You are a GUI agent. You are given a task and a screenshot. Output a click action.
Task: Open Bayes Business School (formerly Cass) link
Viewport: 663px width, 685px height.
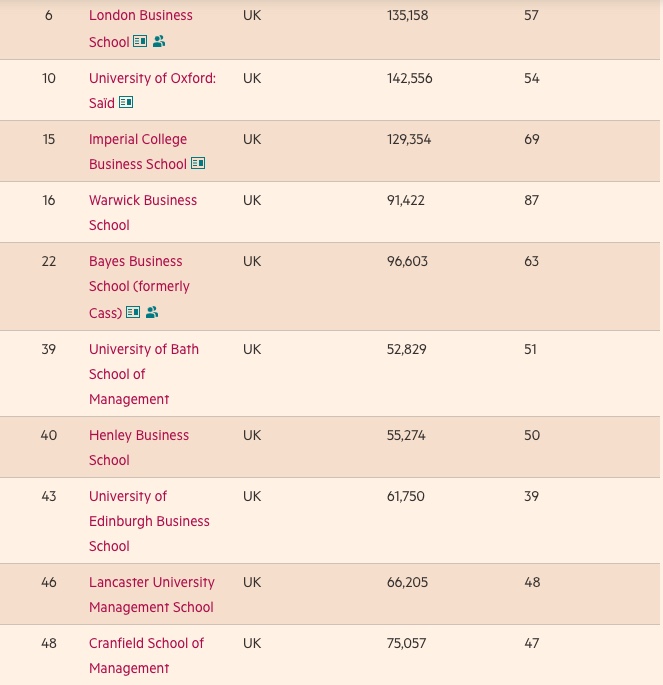tap(139, 287)
